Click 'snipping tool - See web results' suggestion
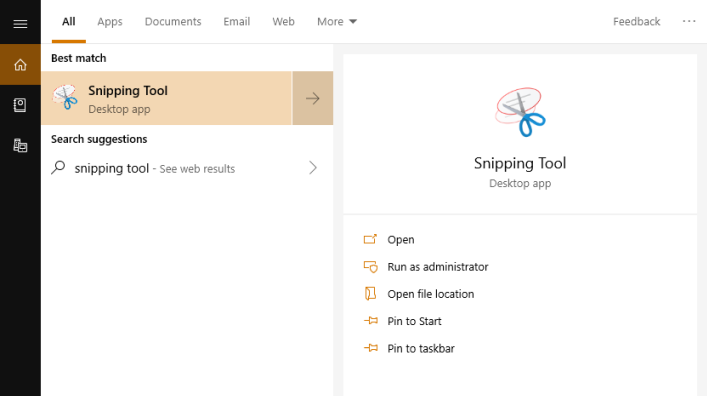Screen dimensions: 707x396 [x=187, y=168]
